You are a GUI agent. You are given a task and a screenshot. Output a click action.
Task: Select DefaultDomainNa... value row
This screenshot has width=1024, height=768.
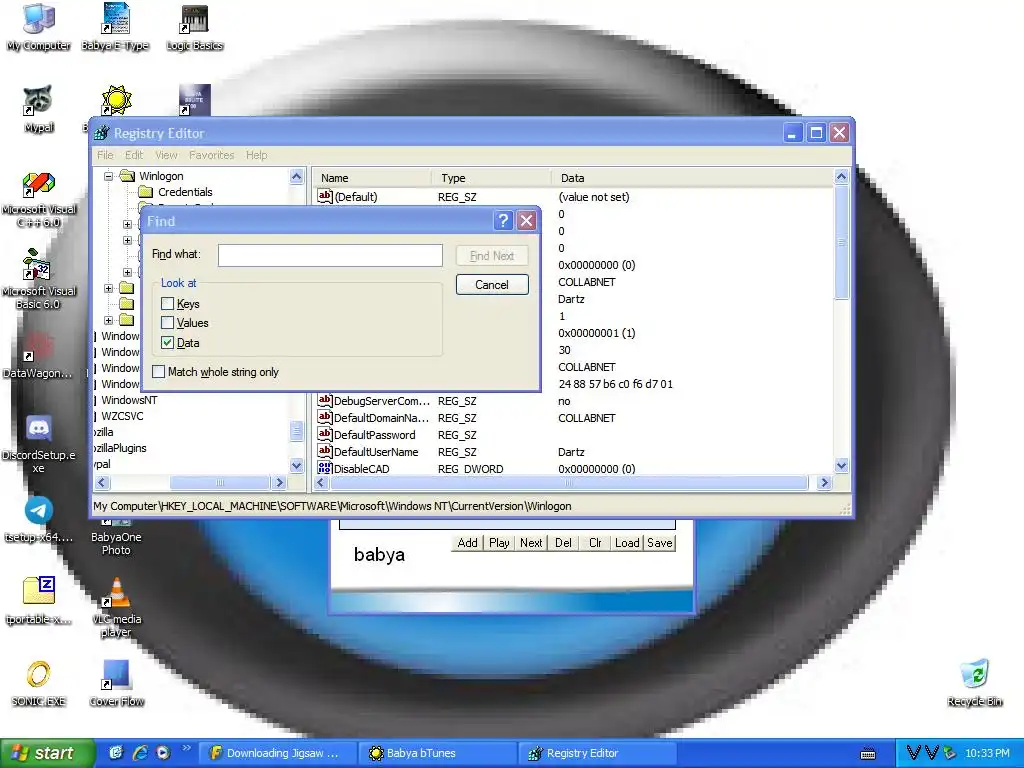(x=574, y=418)
